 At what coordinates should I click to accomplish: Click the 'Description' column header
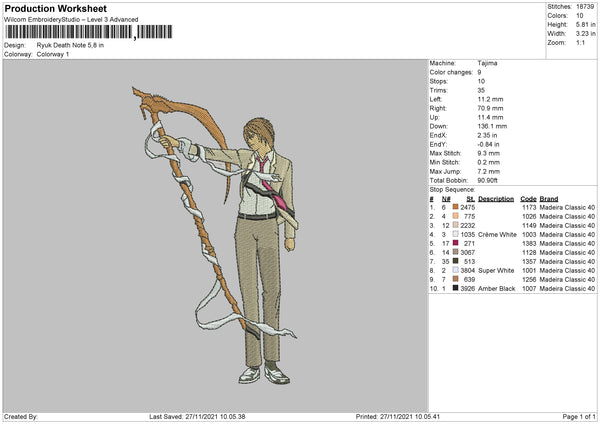tap(496, 199)
